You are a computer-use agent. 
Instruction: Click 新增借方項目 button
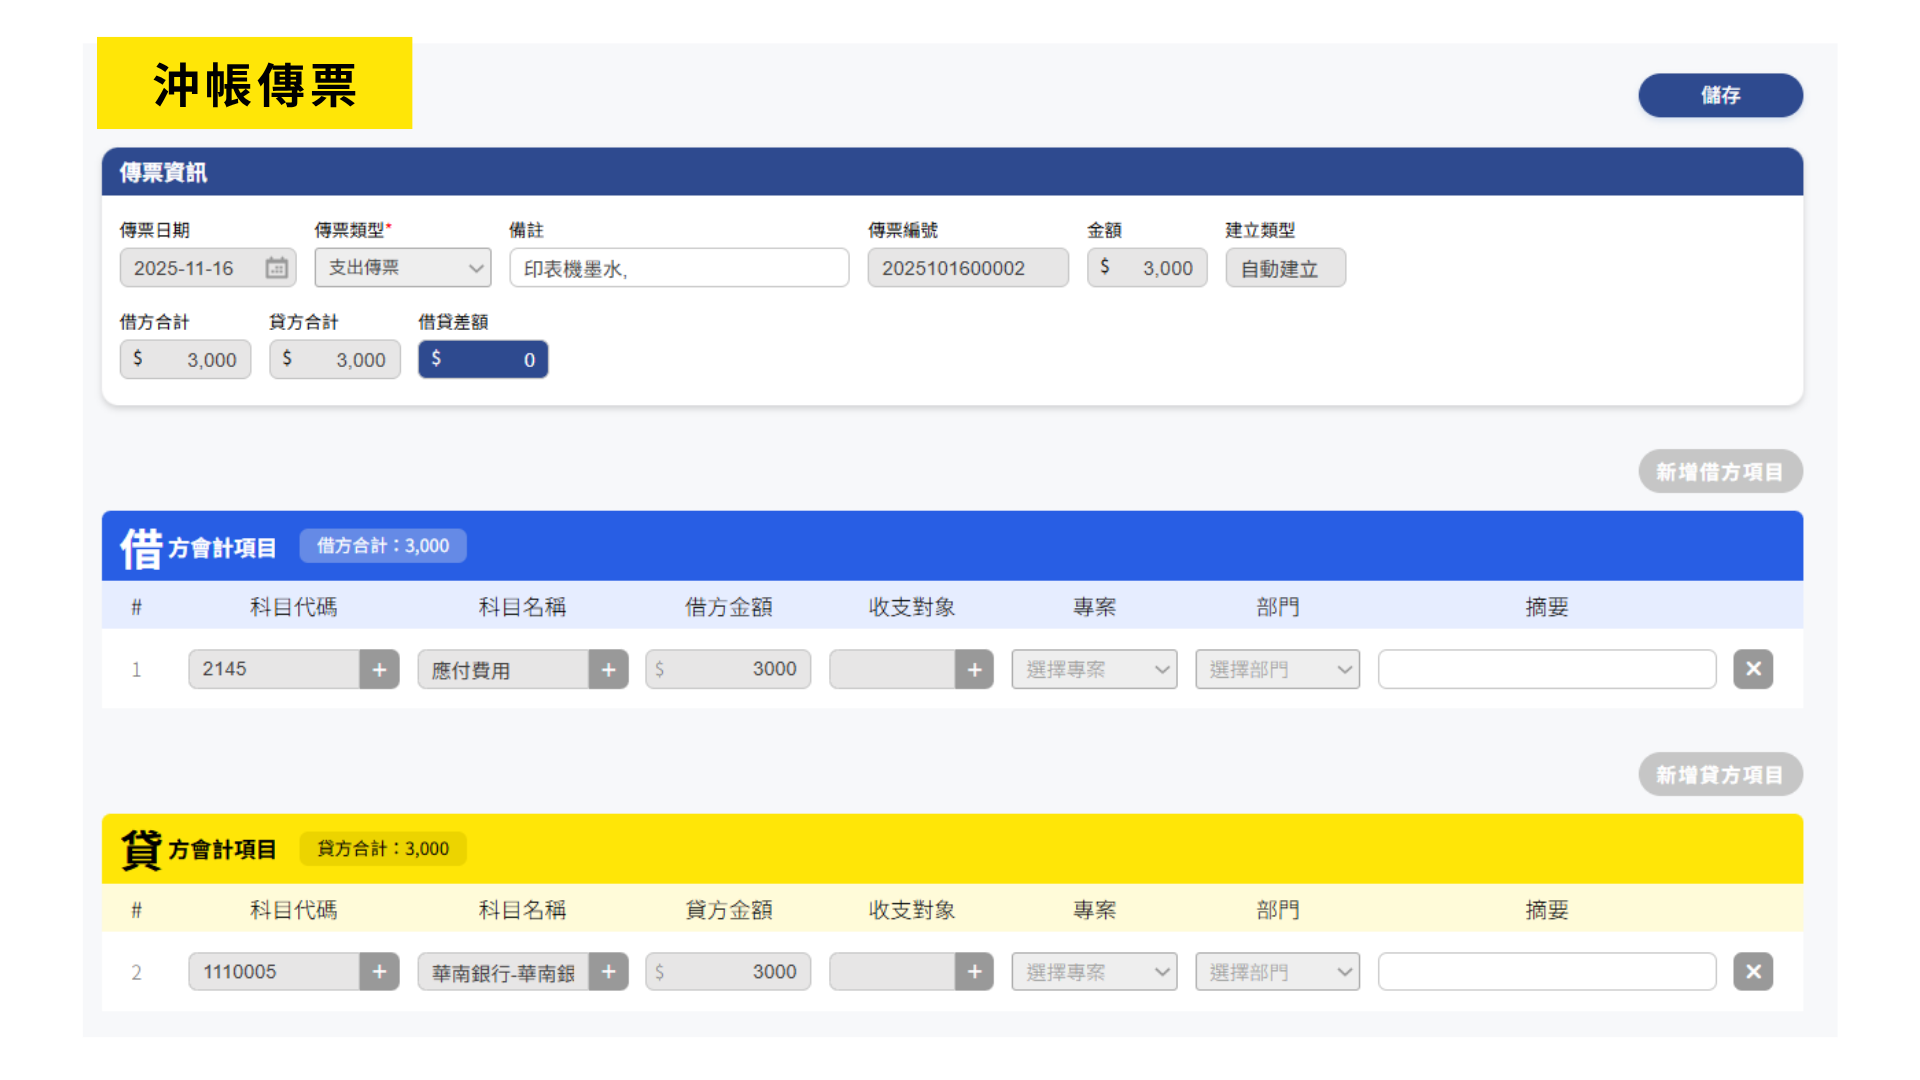click(x=1719, y=472)
